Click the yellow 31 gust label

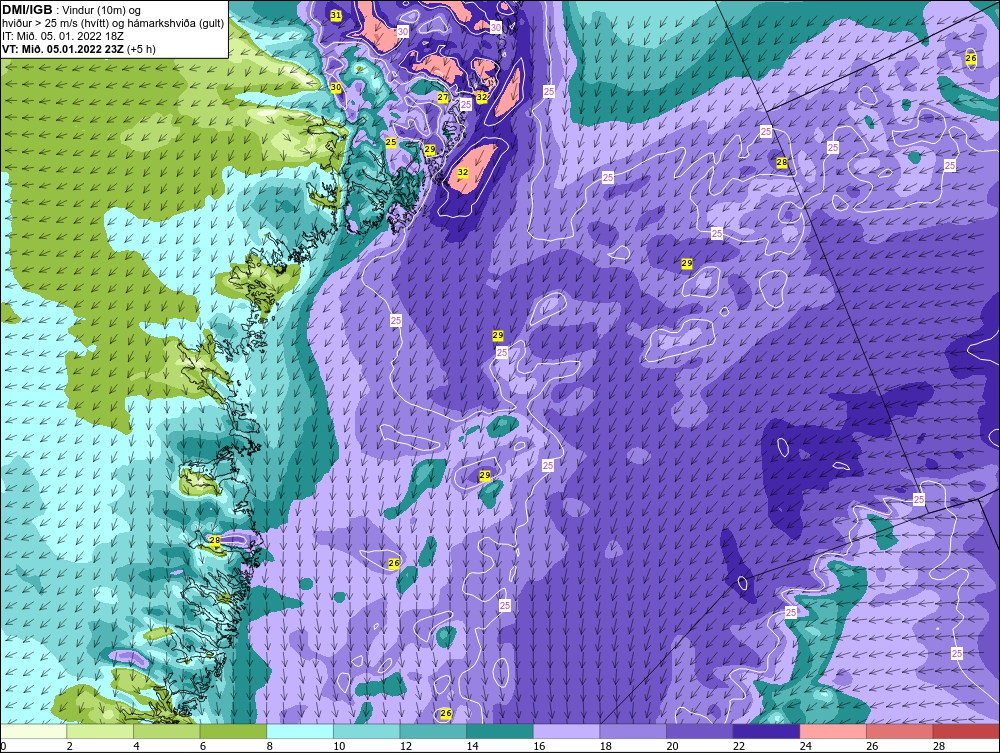click(x=336, y=15)
